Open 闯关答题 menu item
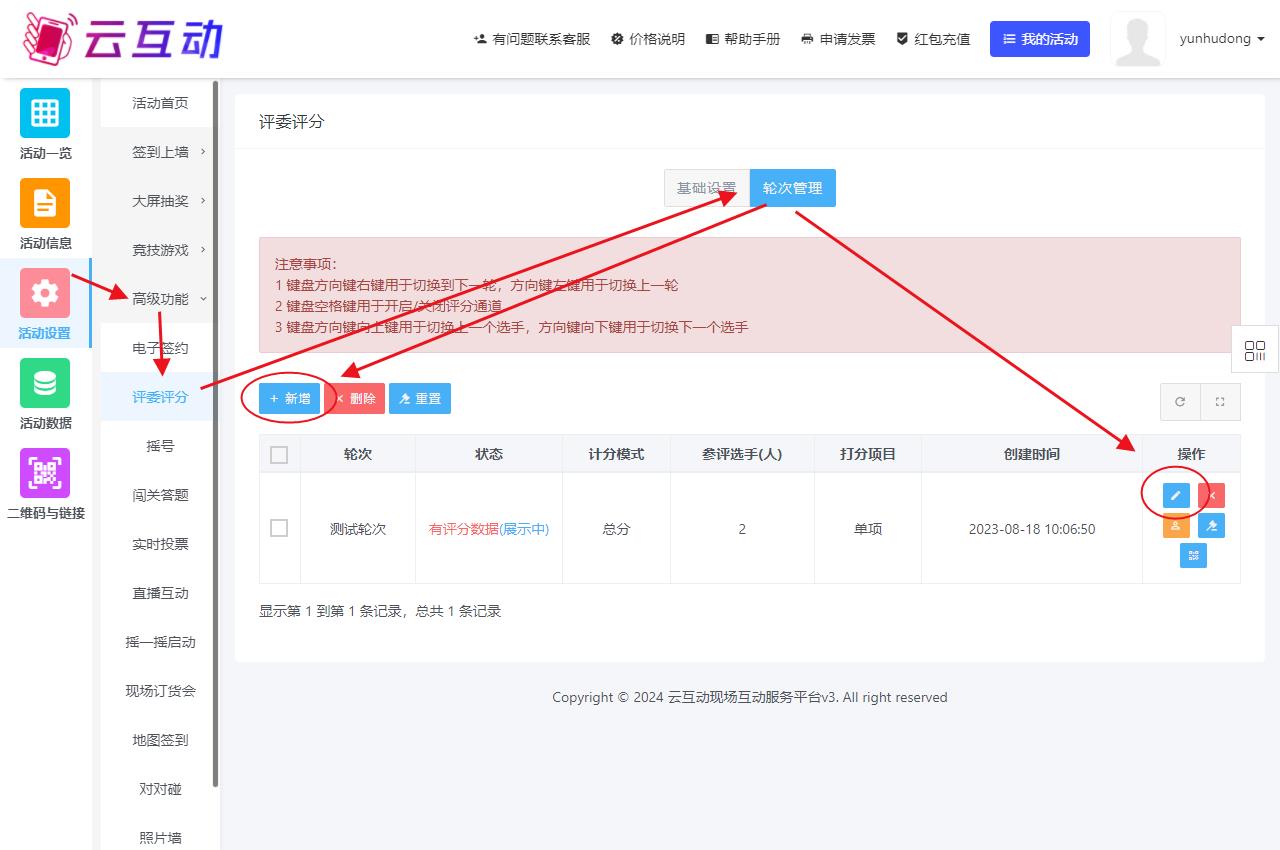The height and width of the screenshot is (850, 1280). pyautogui.click(x=159, y=495)
